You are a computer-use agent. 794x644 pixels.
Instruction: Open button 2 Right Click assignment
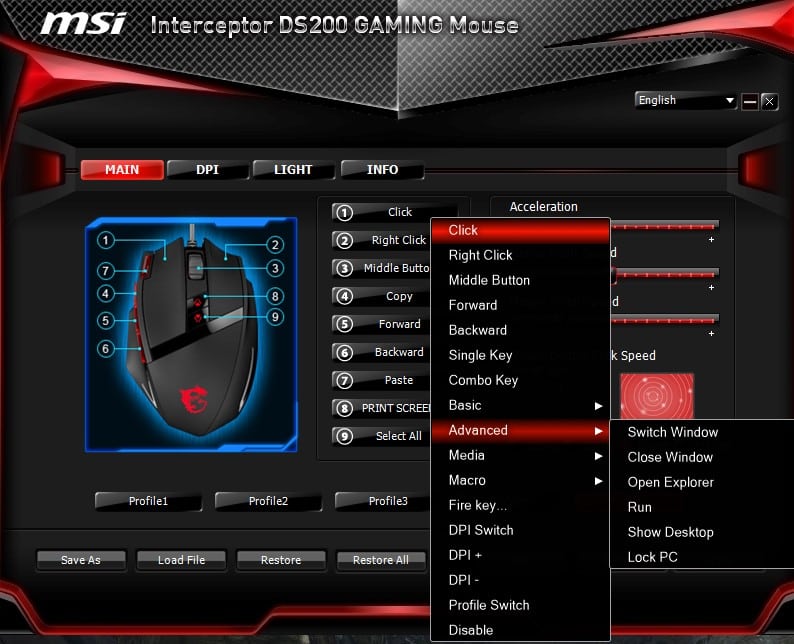[382, 240]
